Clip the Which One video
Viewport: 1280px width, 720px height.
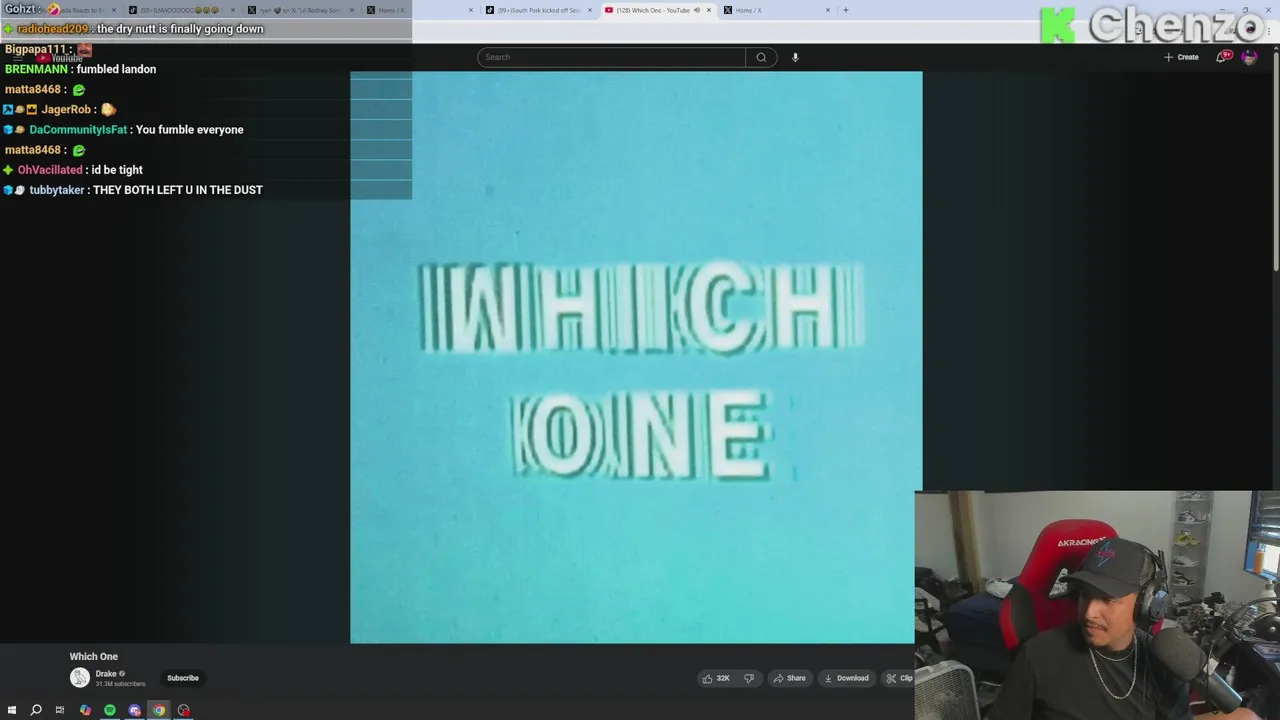(x=899, y=678)
